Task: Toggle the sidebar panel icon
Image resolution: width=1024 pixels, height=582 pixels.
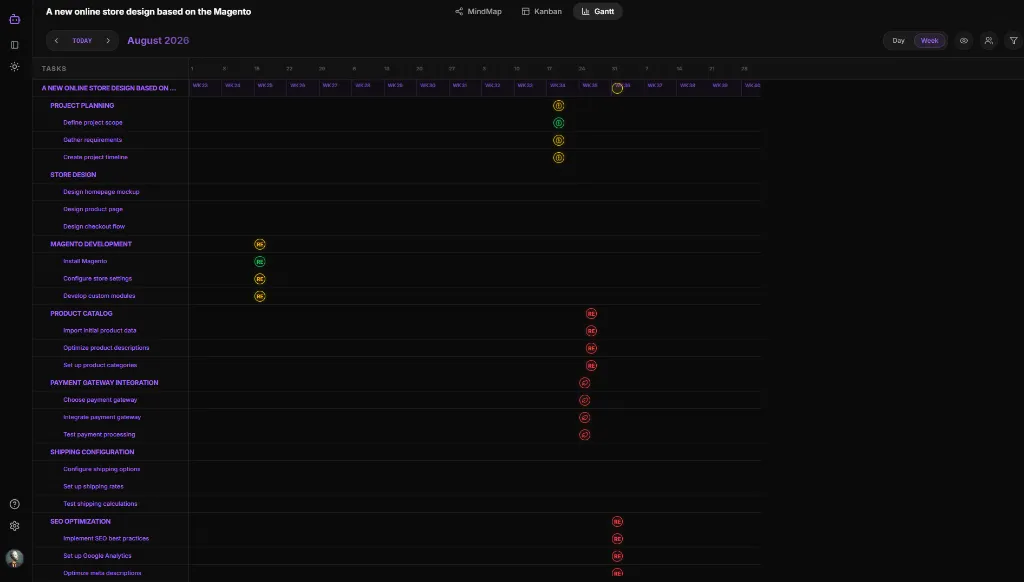Action: (14, 45)
